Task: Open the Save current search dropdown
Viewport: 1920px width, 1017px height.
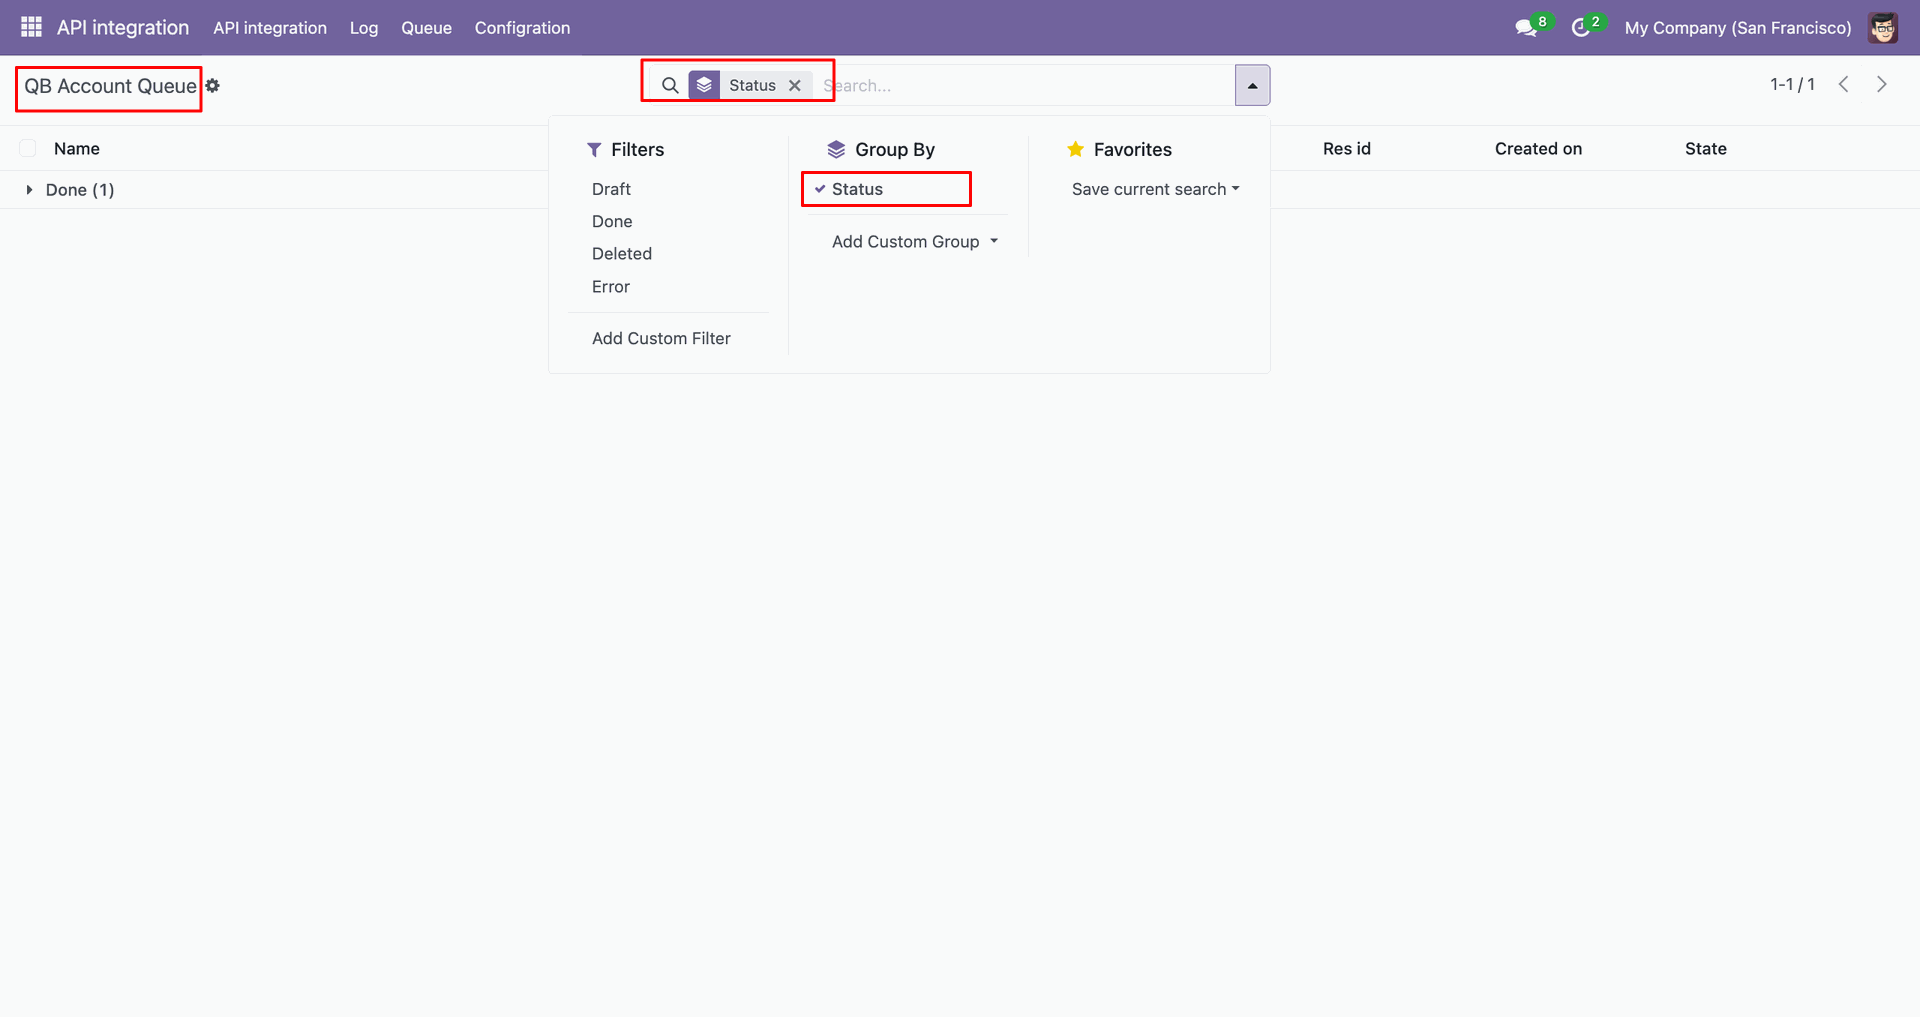Action: (1155, 189)
